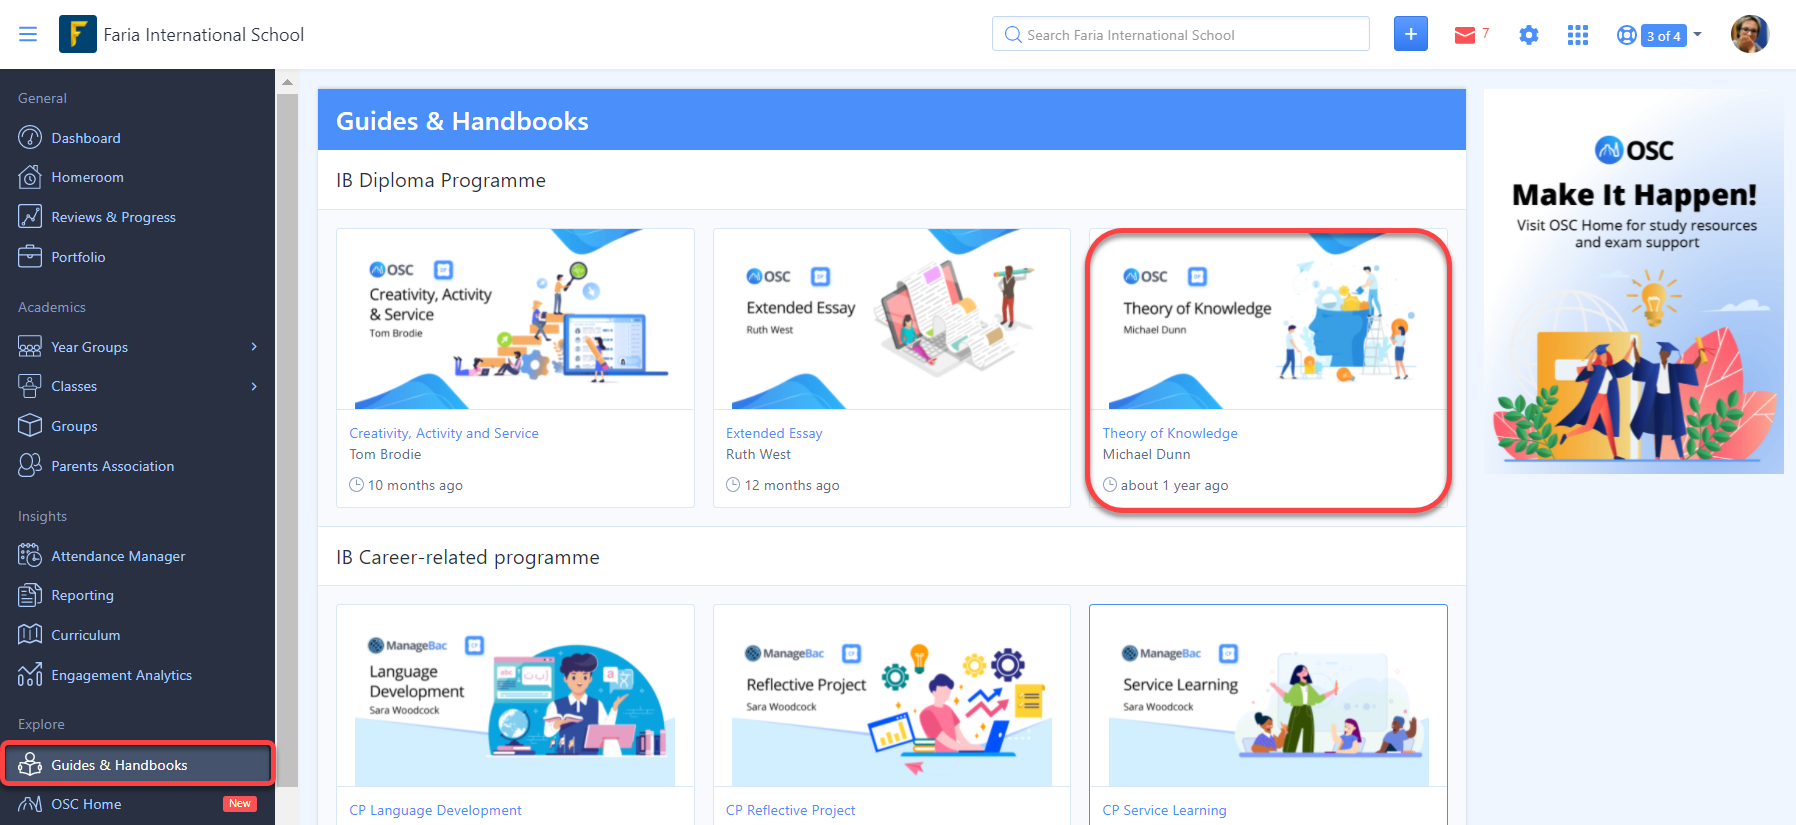Click the Faria International School title
1796x825 pixels.
click(204, 35)
